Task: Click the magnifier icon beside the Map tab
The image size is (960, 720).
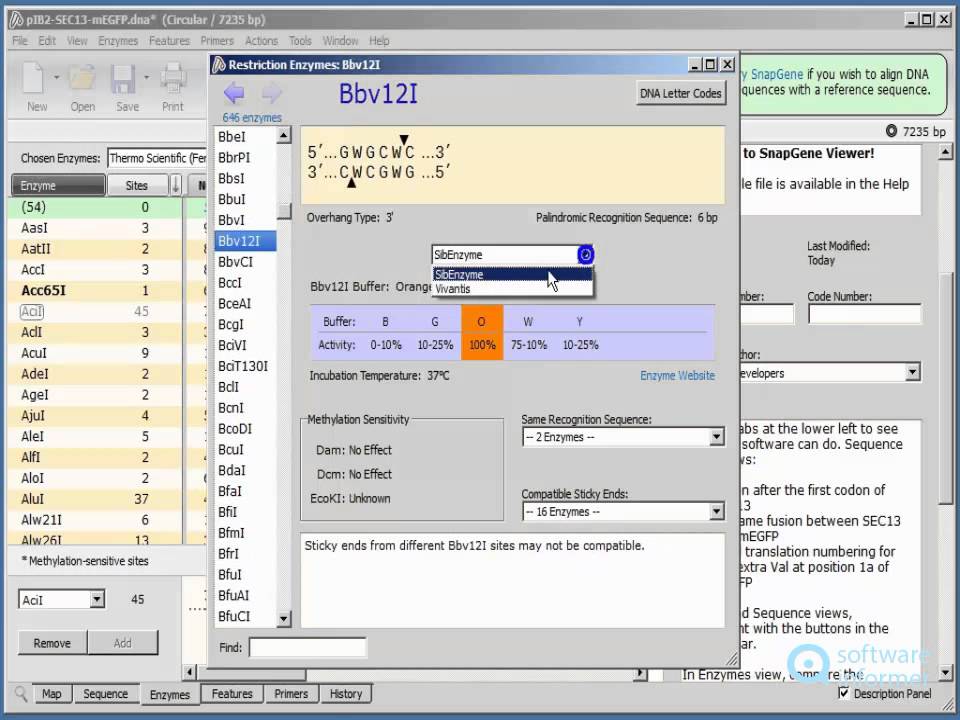Action: tap(21, 694)
